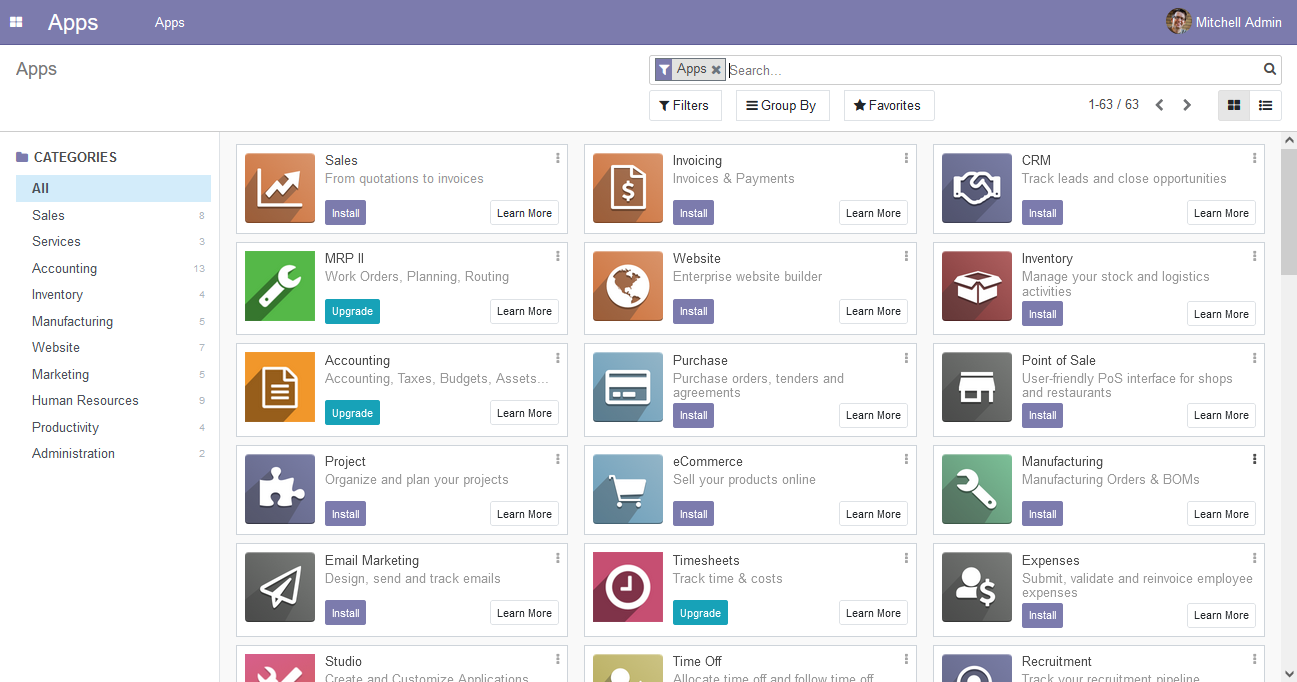Open the Filters dropdown
Viewport: 1297px width, 682px height.
685,105
